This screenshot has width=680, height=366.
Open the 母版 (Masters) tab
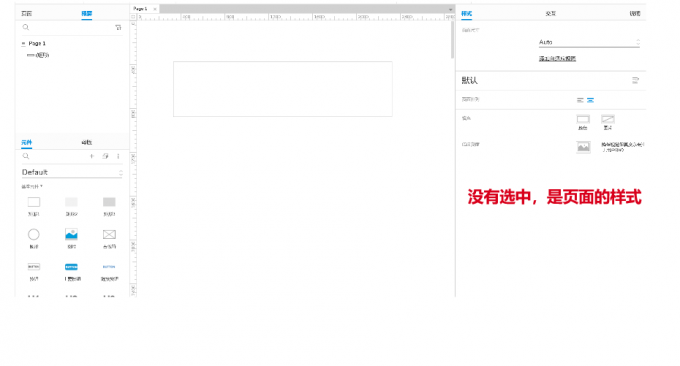pos(86,142)
